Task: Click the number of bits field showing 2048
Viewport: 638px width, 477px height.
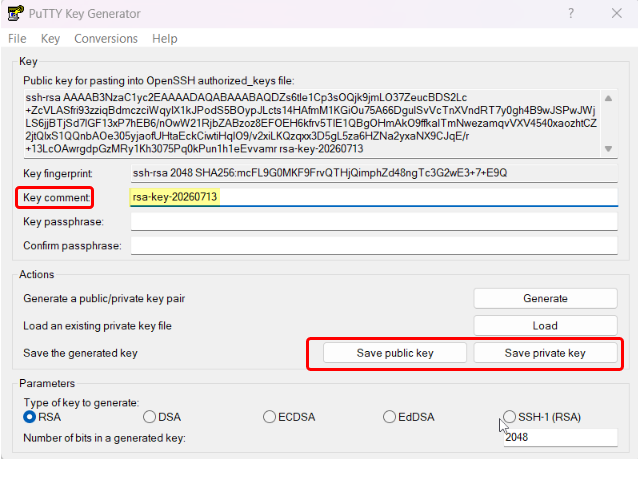Action: pos(560,438)
